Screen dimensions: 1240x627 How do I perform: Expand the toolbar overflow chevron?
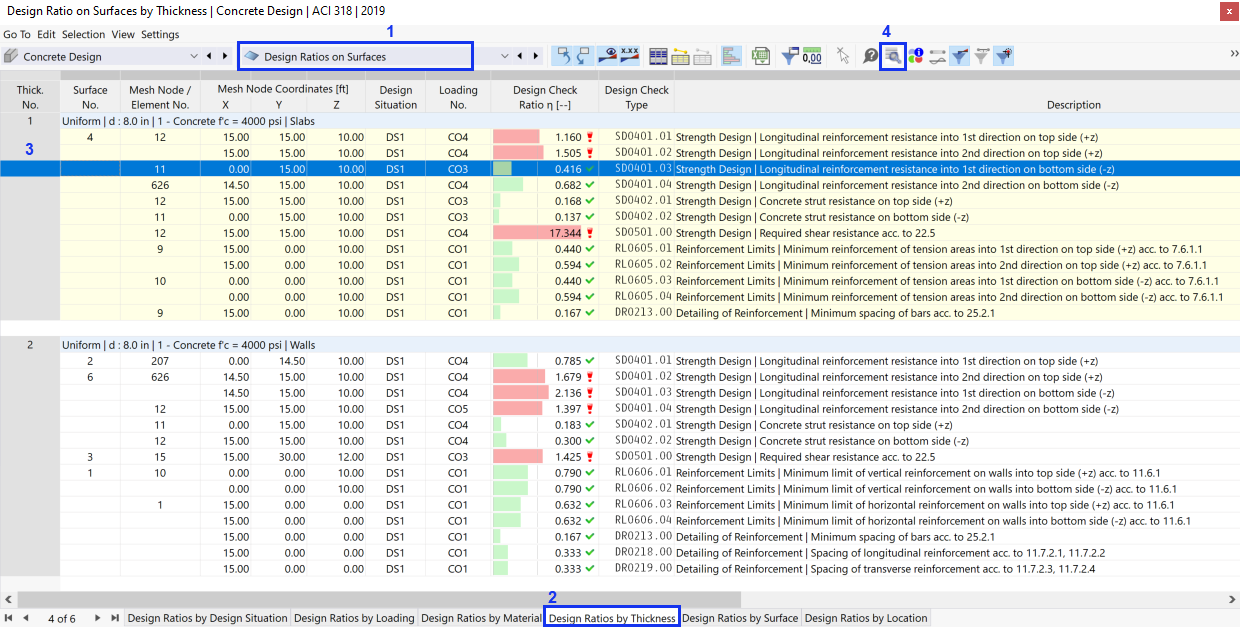point(1233,54)
